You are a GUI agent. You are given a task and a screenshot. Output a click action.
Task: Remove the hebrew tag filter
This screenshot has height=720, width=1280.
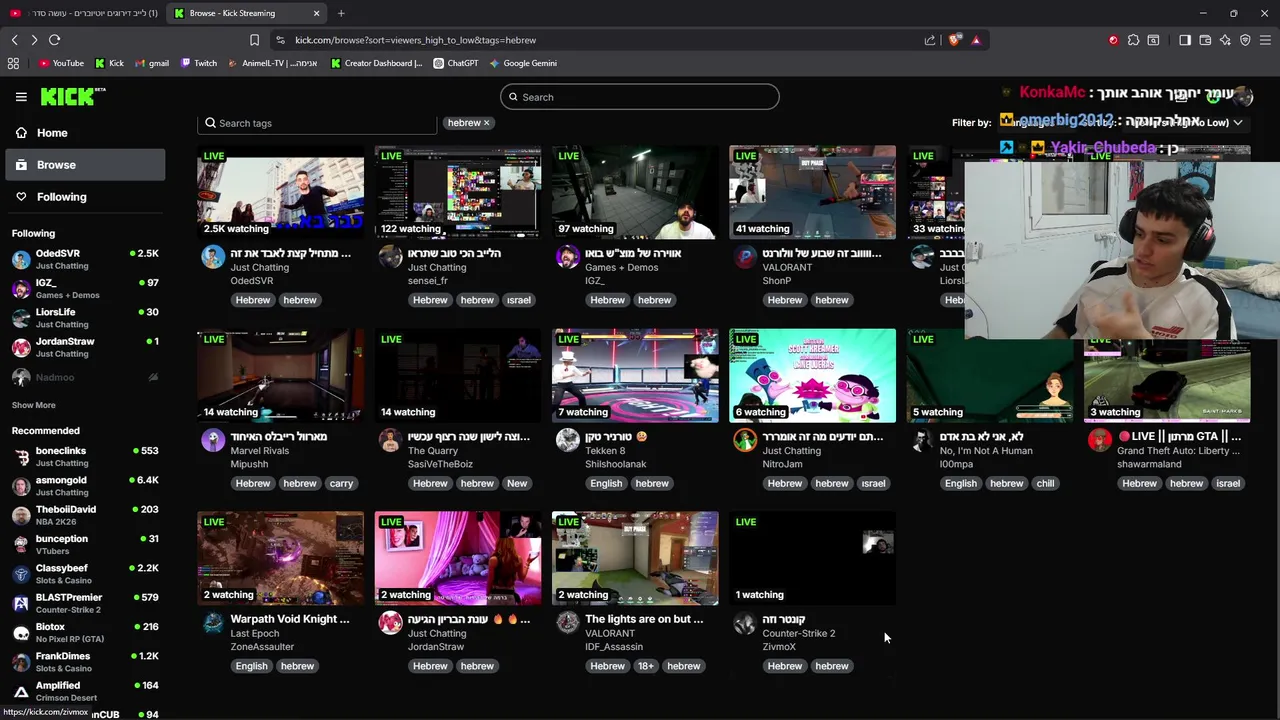point(487,123)
